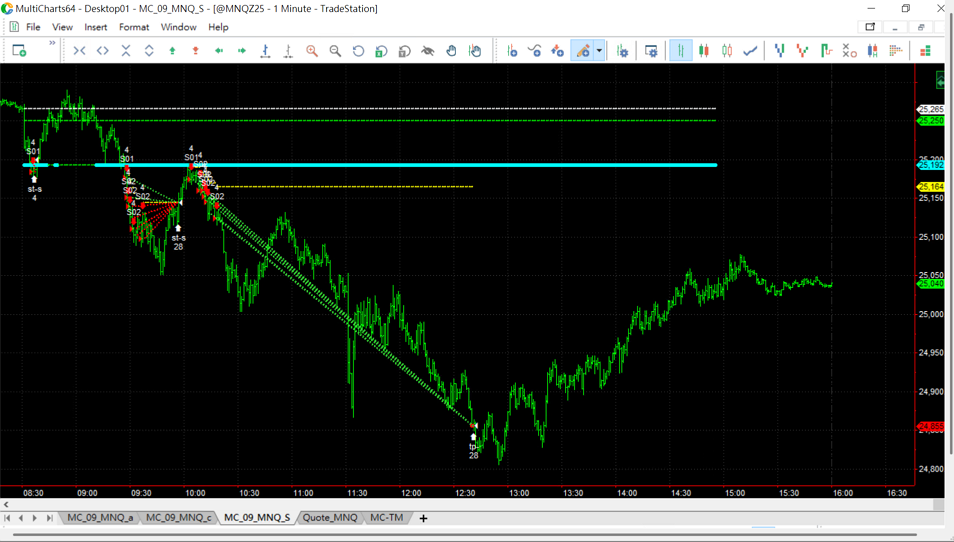Go to previous tab arrow
954x542 pixels.
click(21, 518)
